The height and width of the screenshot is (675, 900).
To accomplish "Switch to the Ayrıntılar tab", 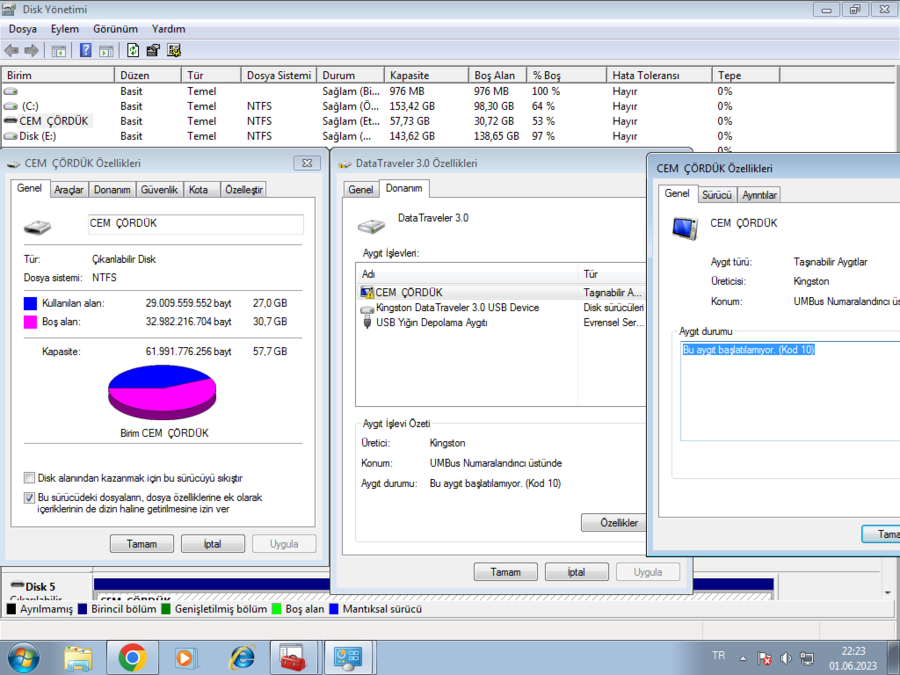I will [x=759, y=195].
